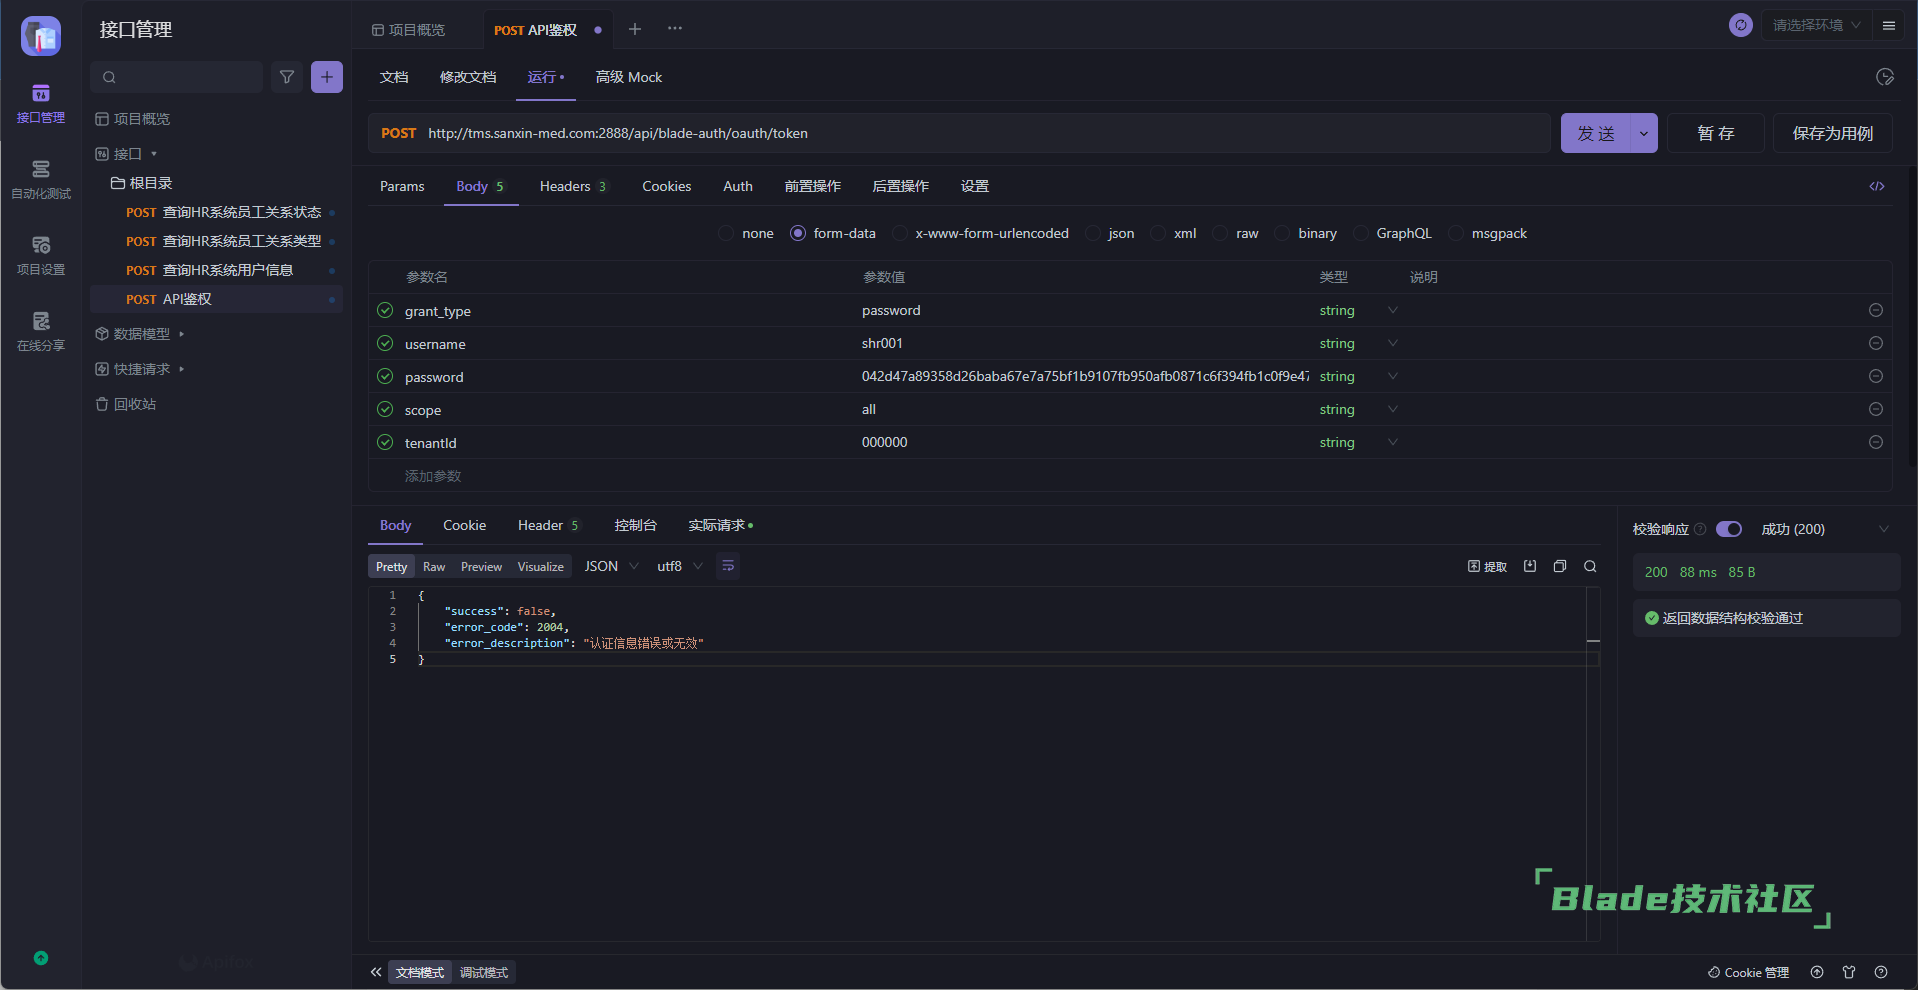Image resolution: width=1918 pixels, height=990 pixels.
Task: Open the 请选择环境 environment dropdown
Action: pos(1816,25)
